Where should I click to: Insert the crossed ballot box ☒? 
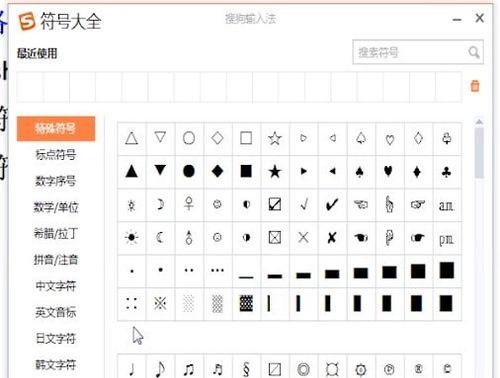tap(275, 238)
